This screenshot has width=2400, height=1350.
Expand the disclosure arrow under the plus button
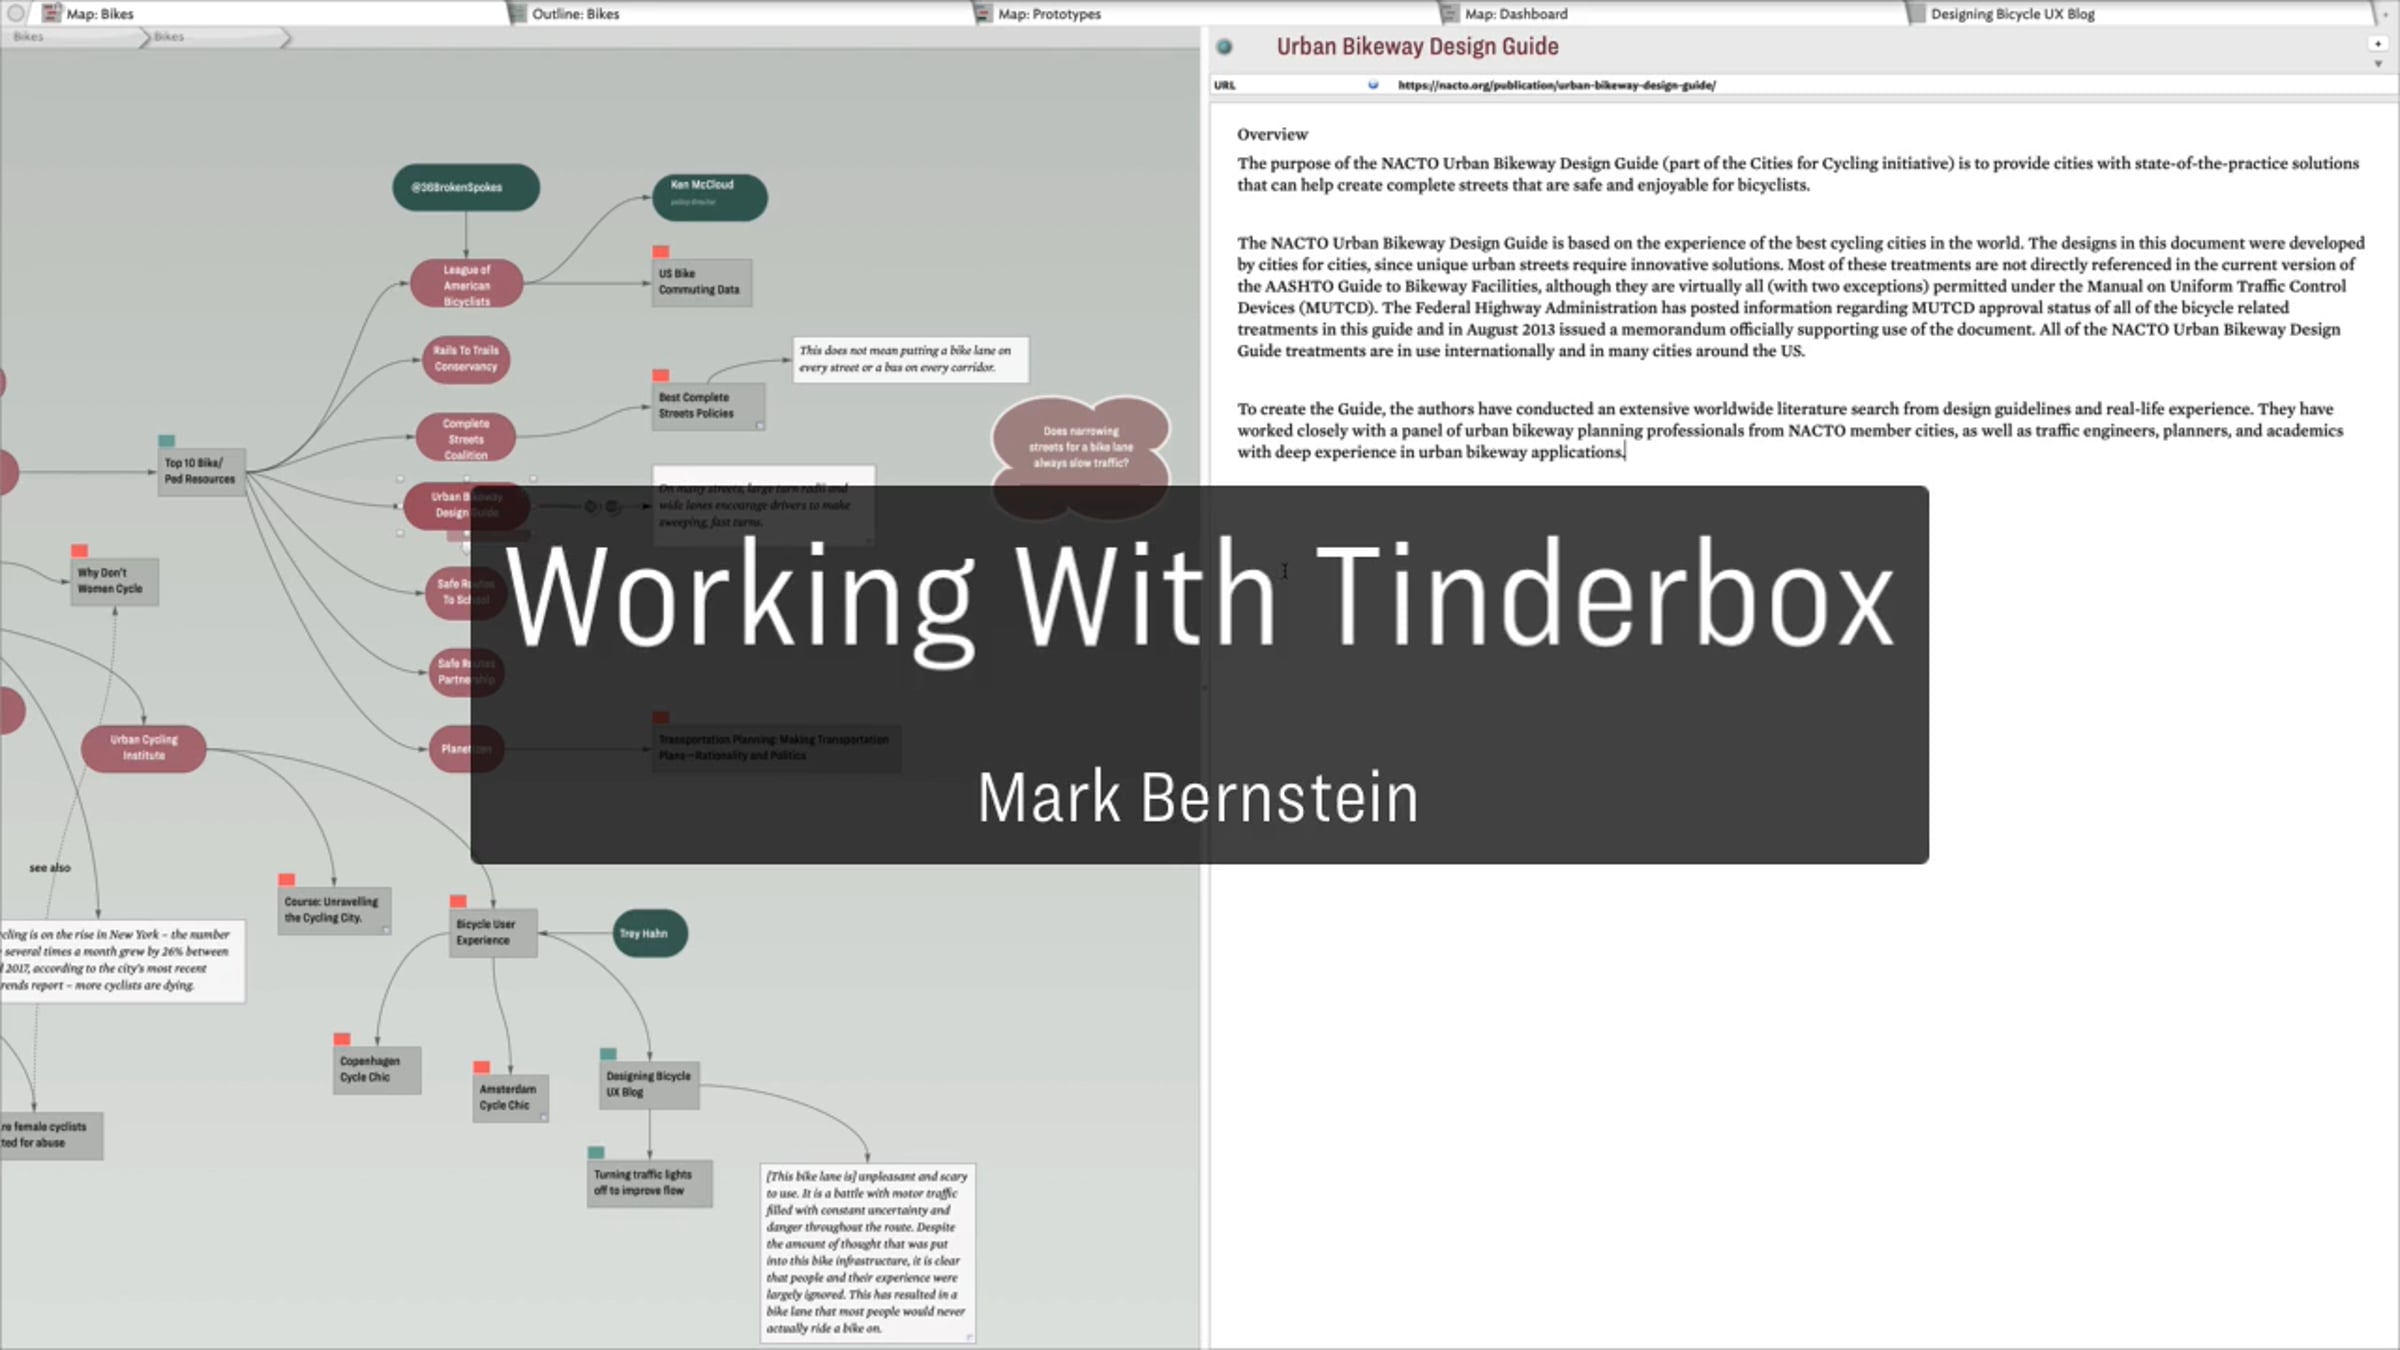(x=2378, y=64)
